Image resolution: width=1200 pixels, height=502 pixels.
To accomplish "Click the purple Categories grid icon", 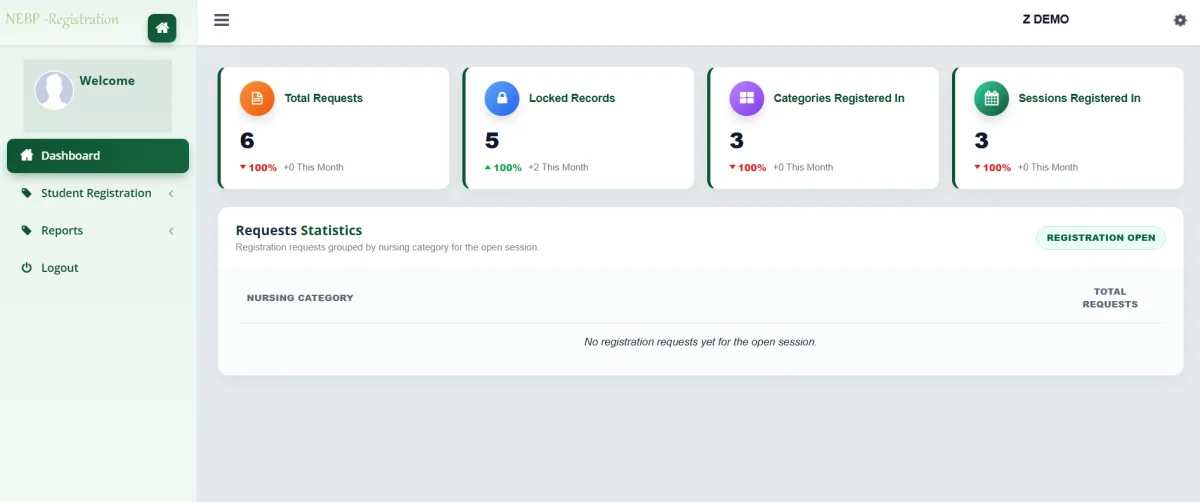I will coord(746,98).
